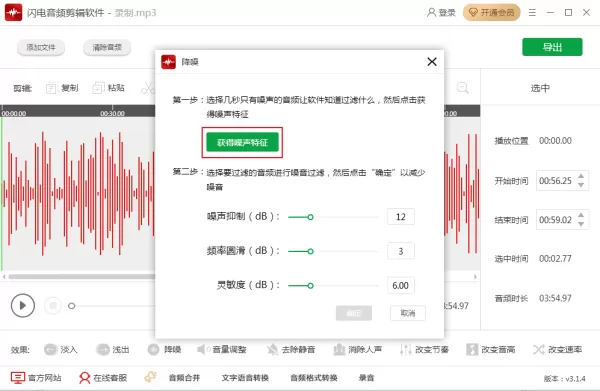This screenshot has width=600, height=391.
Task: Click 选中时间 value 00:02.77
Action: point(555,259)
